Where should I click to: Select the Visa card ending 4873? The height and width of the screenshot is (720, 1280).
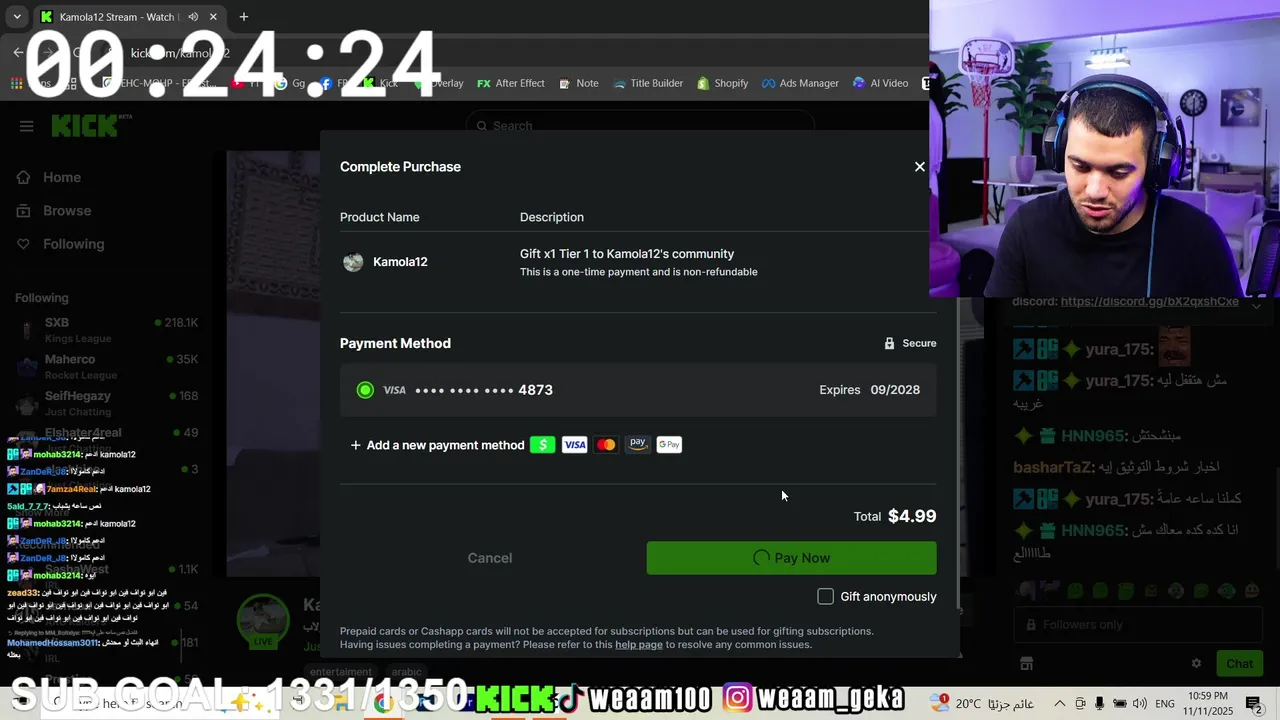[638, 390]
